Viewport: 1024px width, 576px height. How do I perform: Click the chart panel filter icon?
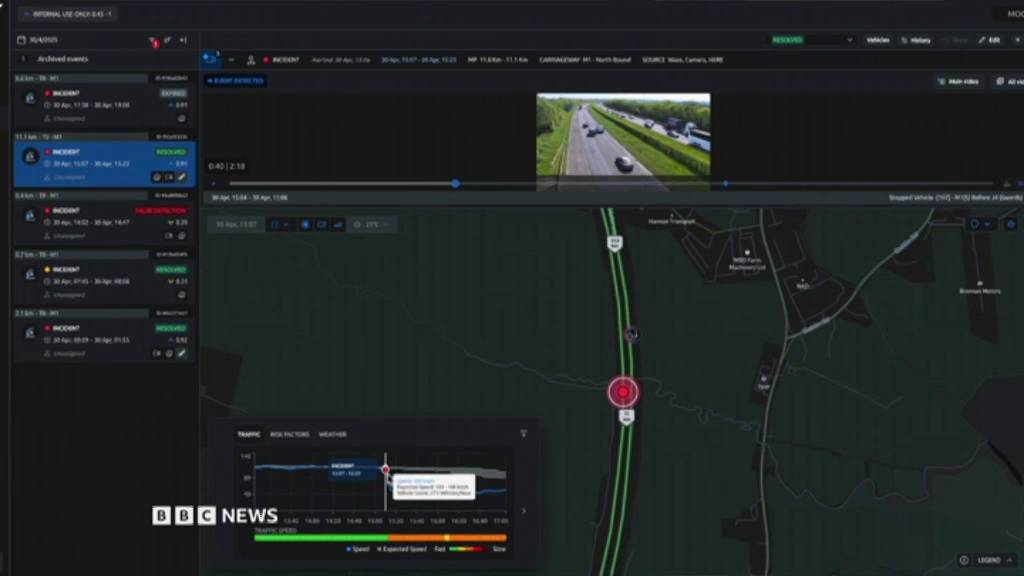pyautogui.click(x=523, y=434)
